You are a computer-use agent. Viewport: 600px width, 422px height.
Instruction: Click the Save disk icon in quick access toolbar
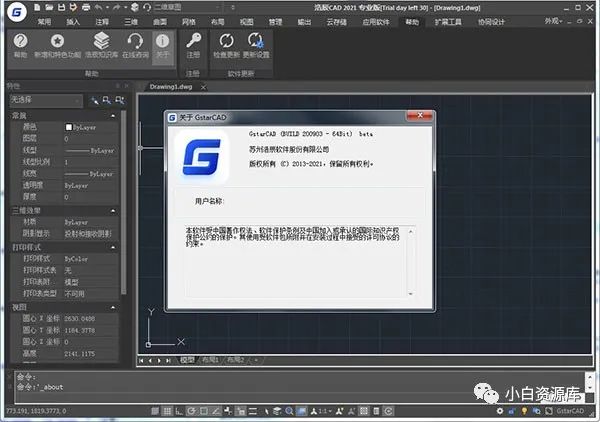point(61,7)
